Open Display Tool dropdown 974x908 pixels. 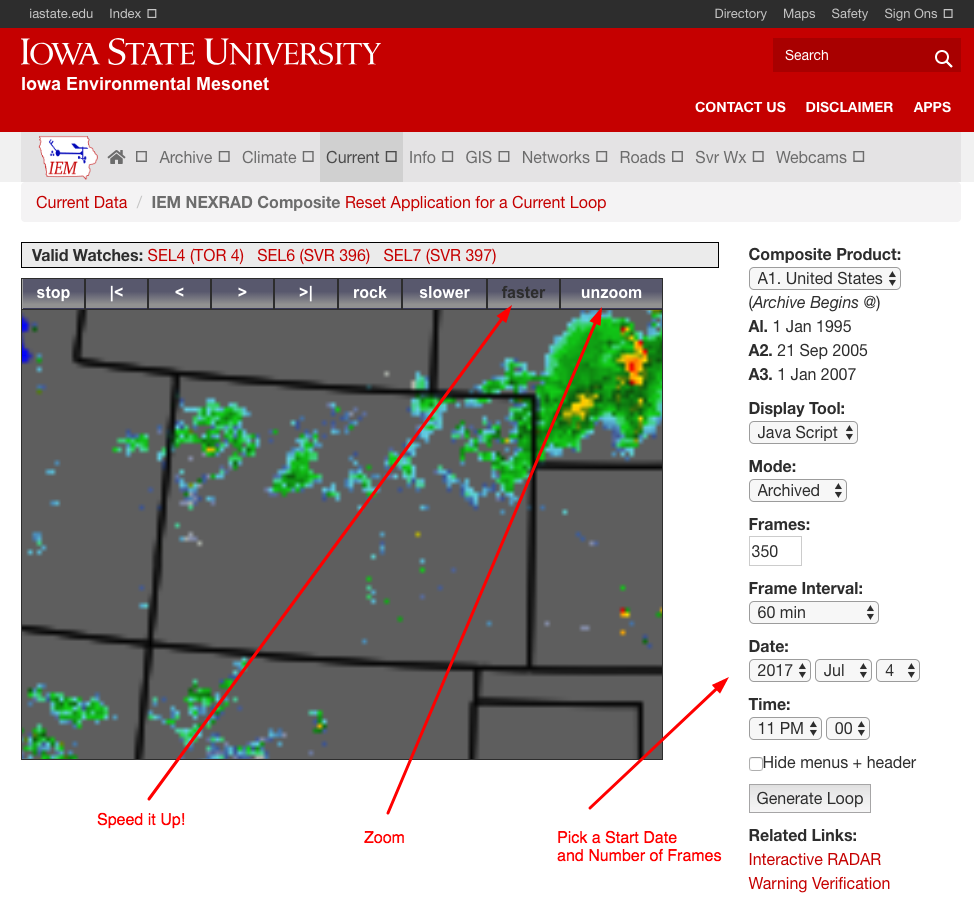pyautogui.click(x=803, y=432)
